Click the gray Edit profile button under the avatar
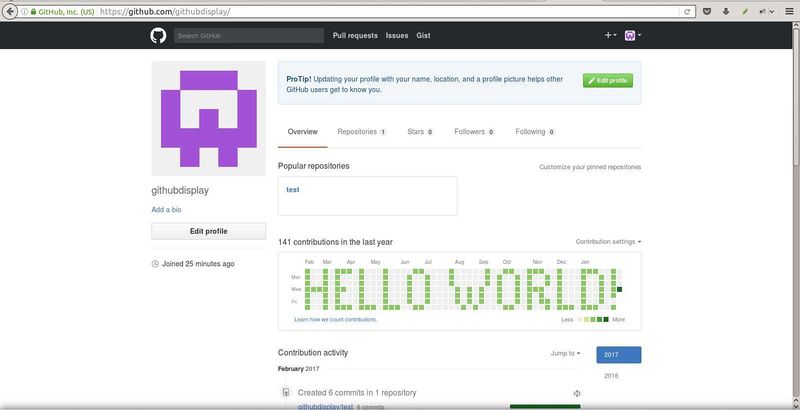 [x=209, y=231]
